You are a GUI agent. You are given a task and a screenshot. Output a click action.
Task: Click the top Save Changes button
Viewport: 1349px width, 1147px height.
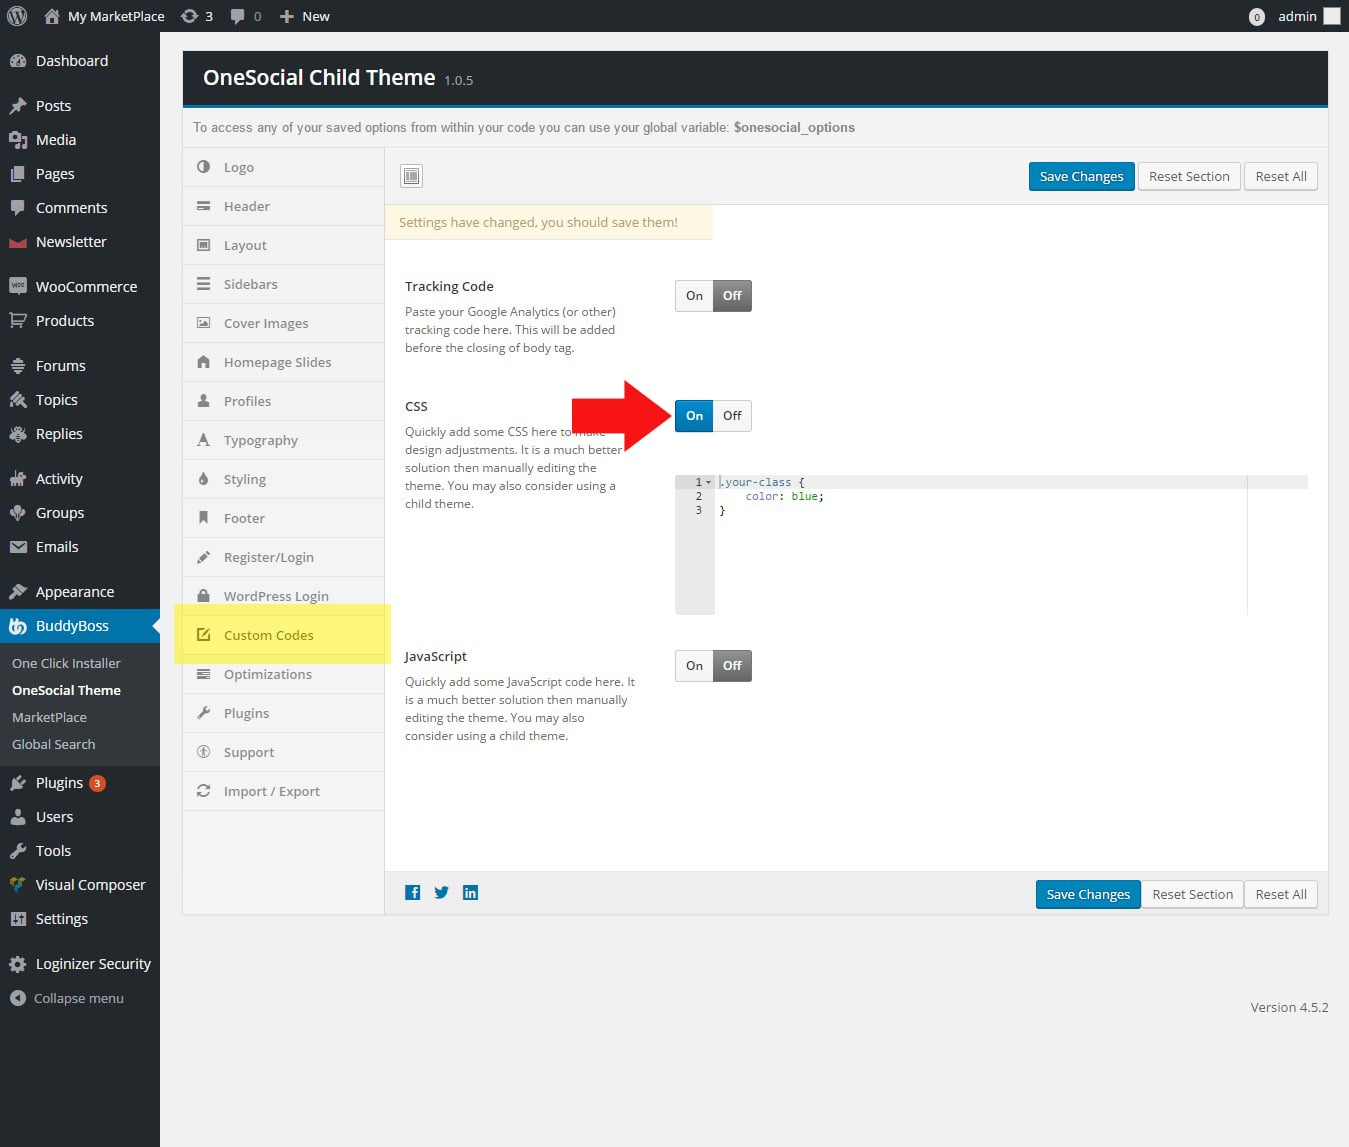click(x=1081, y=177)
